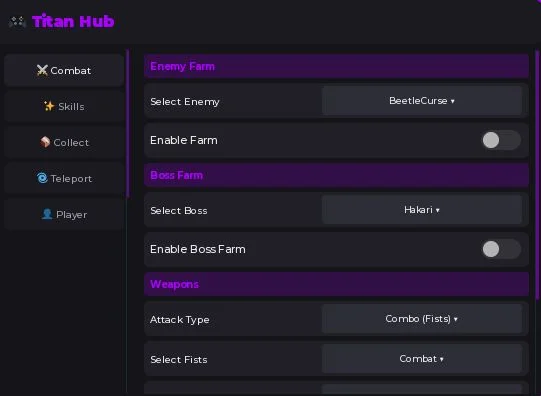Toggle the Enable Farm switch
The image size is (541, 396).
point(501,140)
